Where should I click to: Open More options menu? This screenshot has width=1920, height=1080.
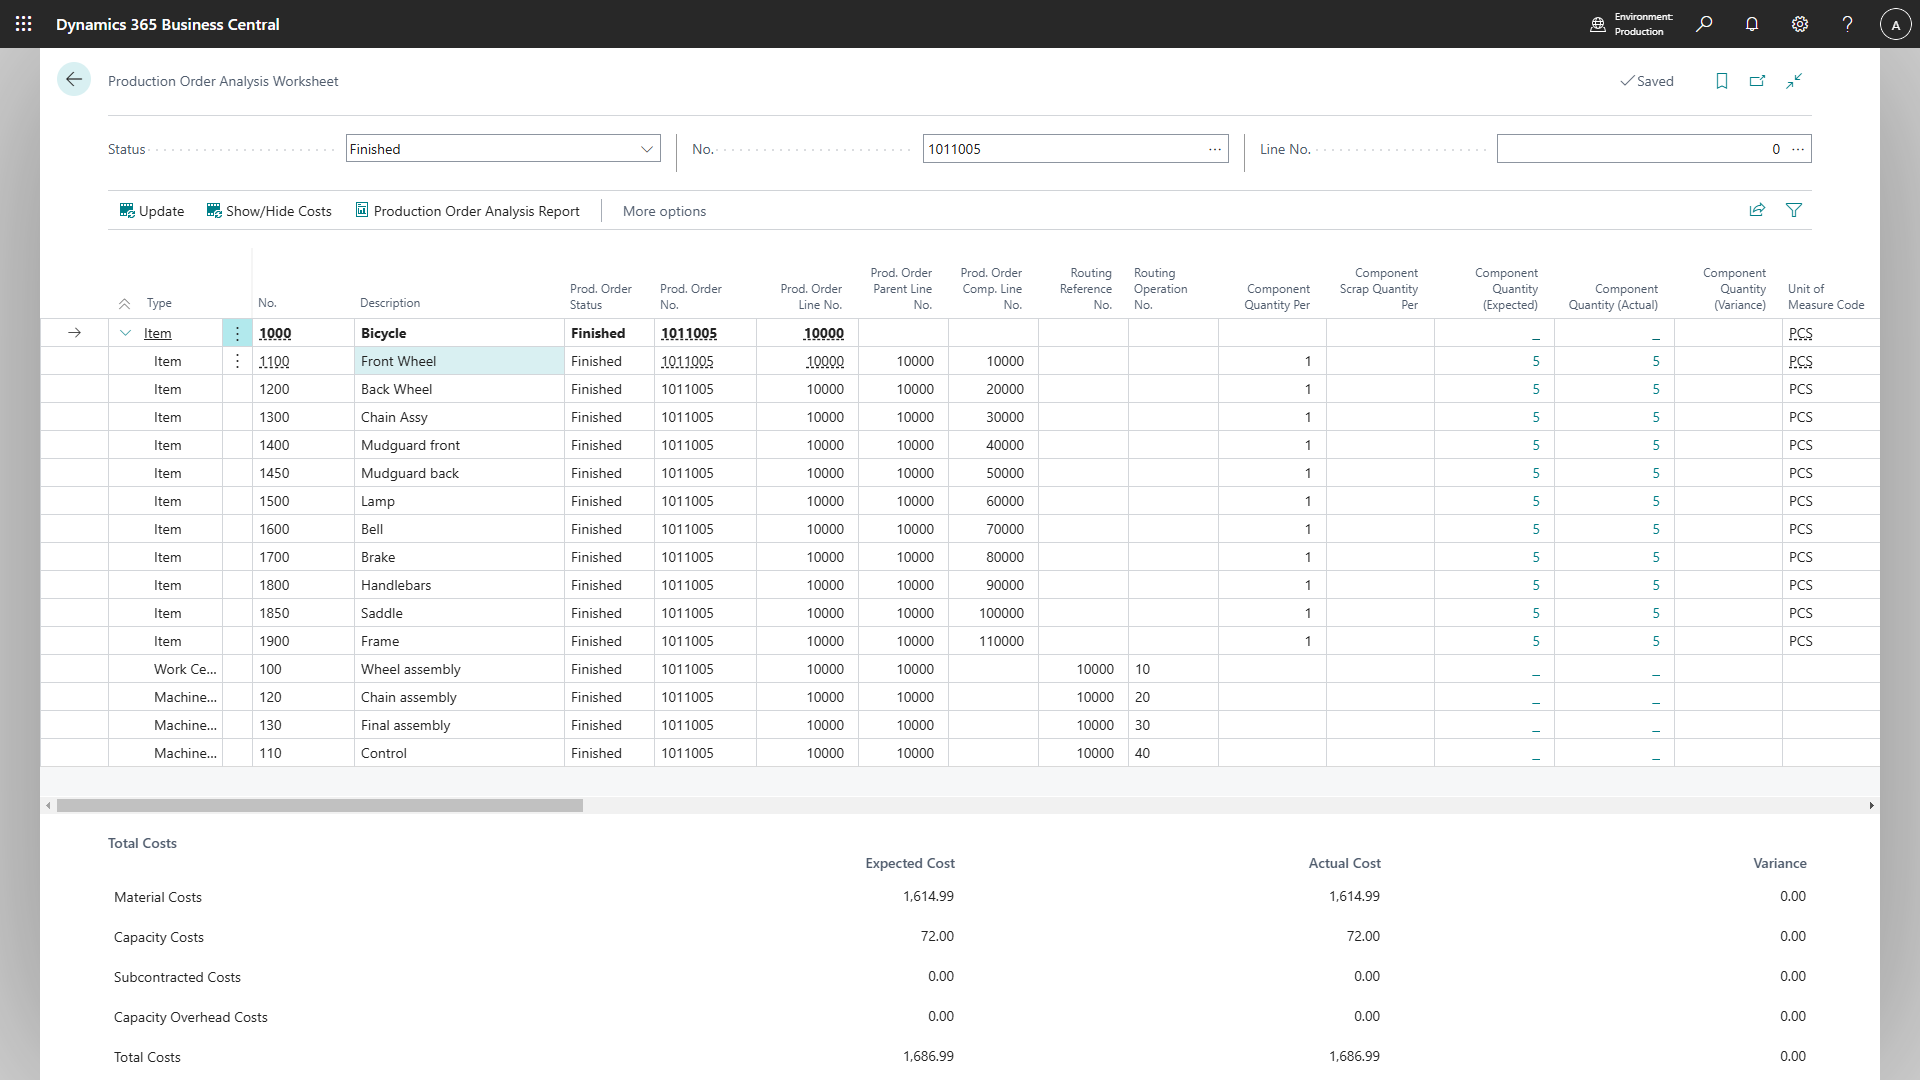point(664,211)
